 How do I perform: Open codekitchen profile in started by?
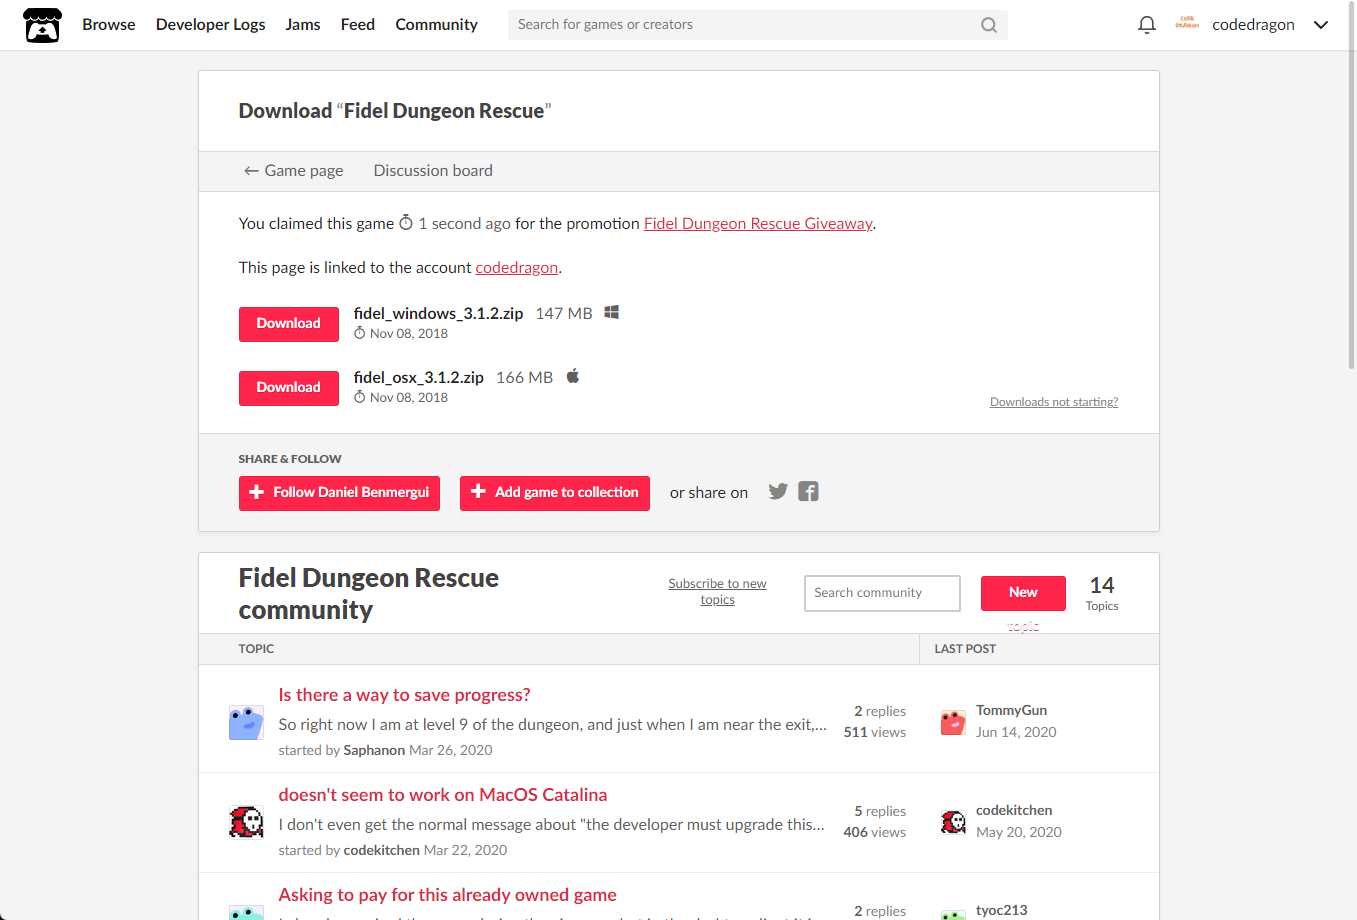coord(382,850)
